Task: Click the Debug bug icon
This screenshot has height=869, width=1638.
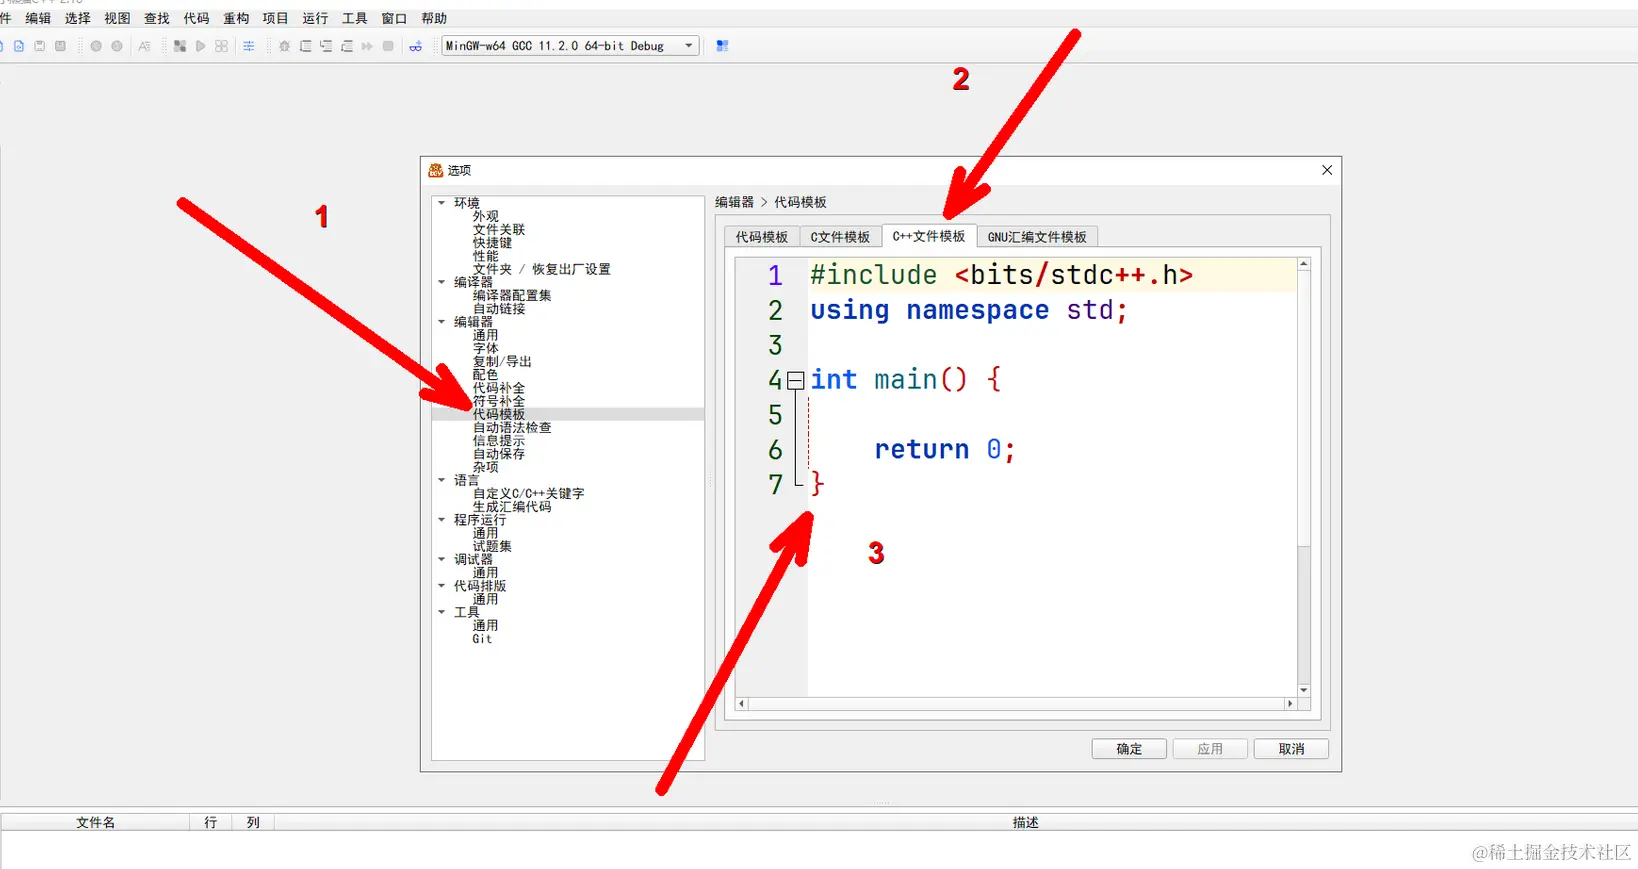Action: [x=285, y=46]
